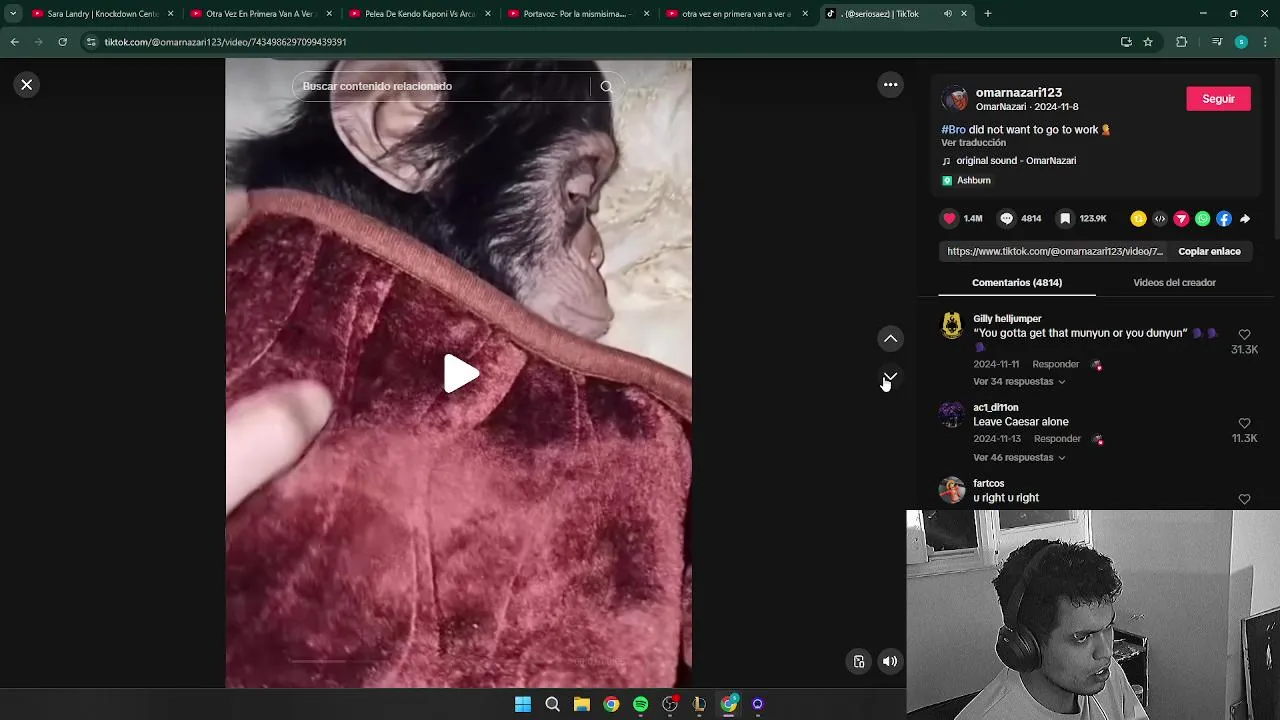Close the TikTok video viewer

(x=27, y=85)
